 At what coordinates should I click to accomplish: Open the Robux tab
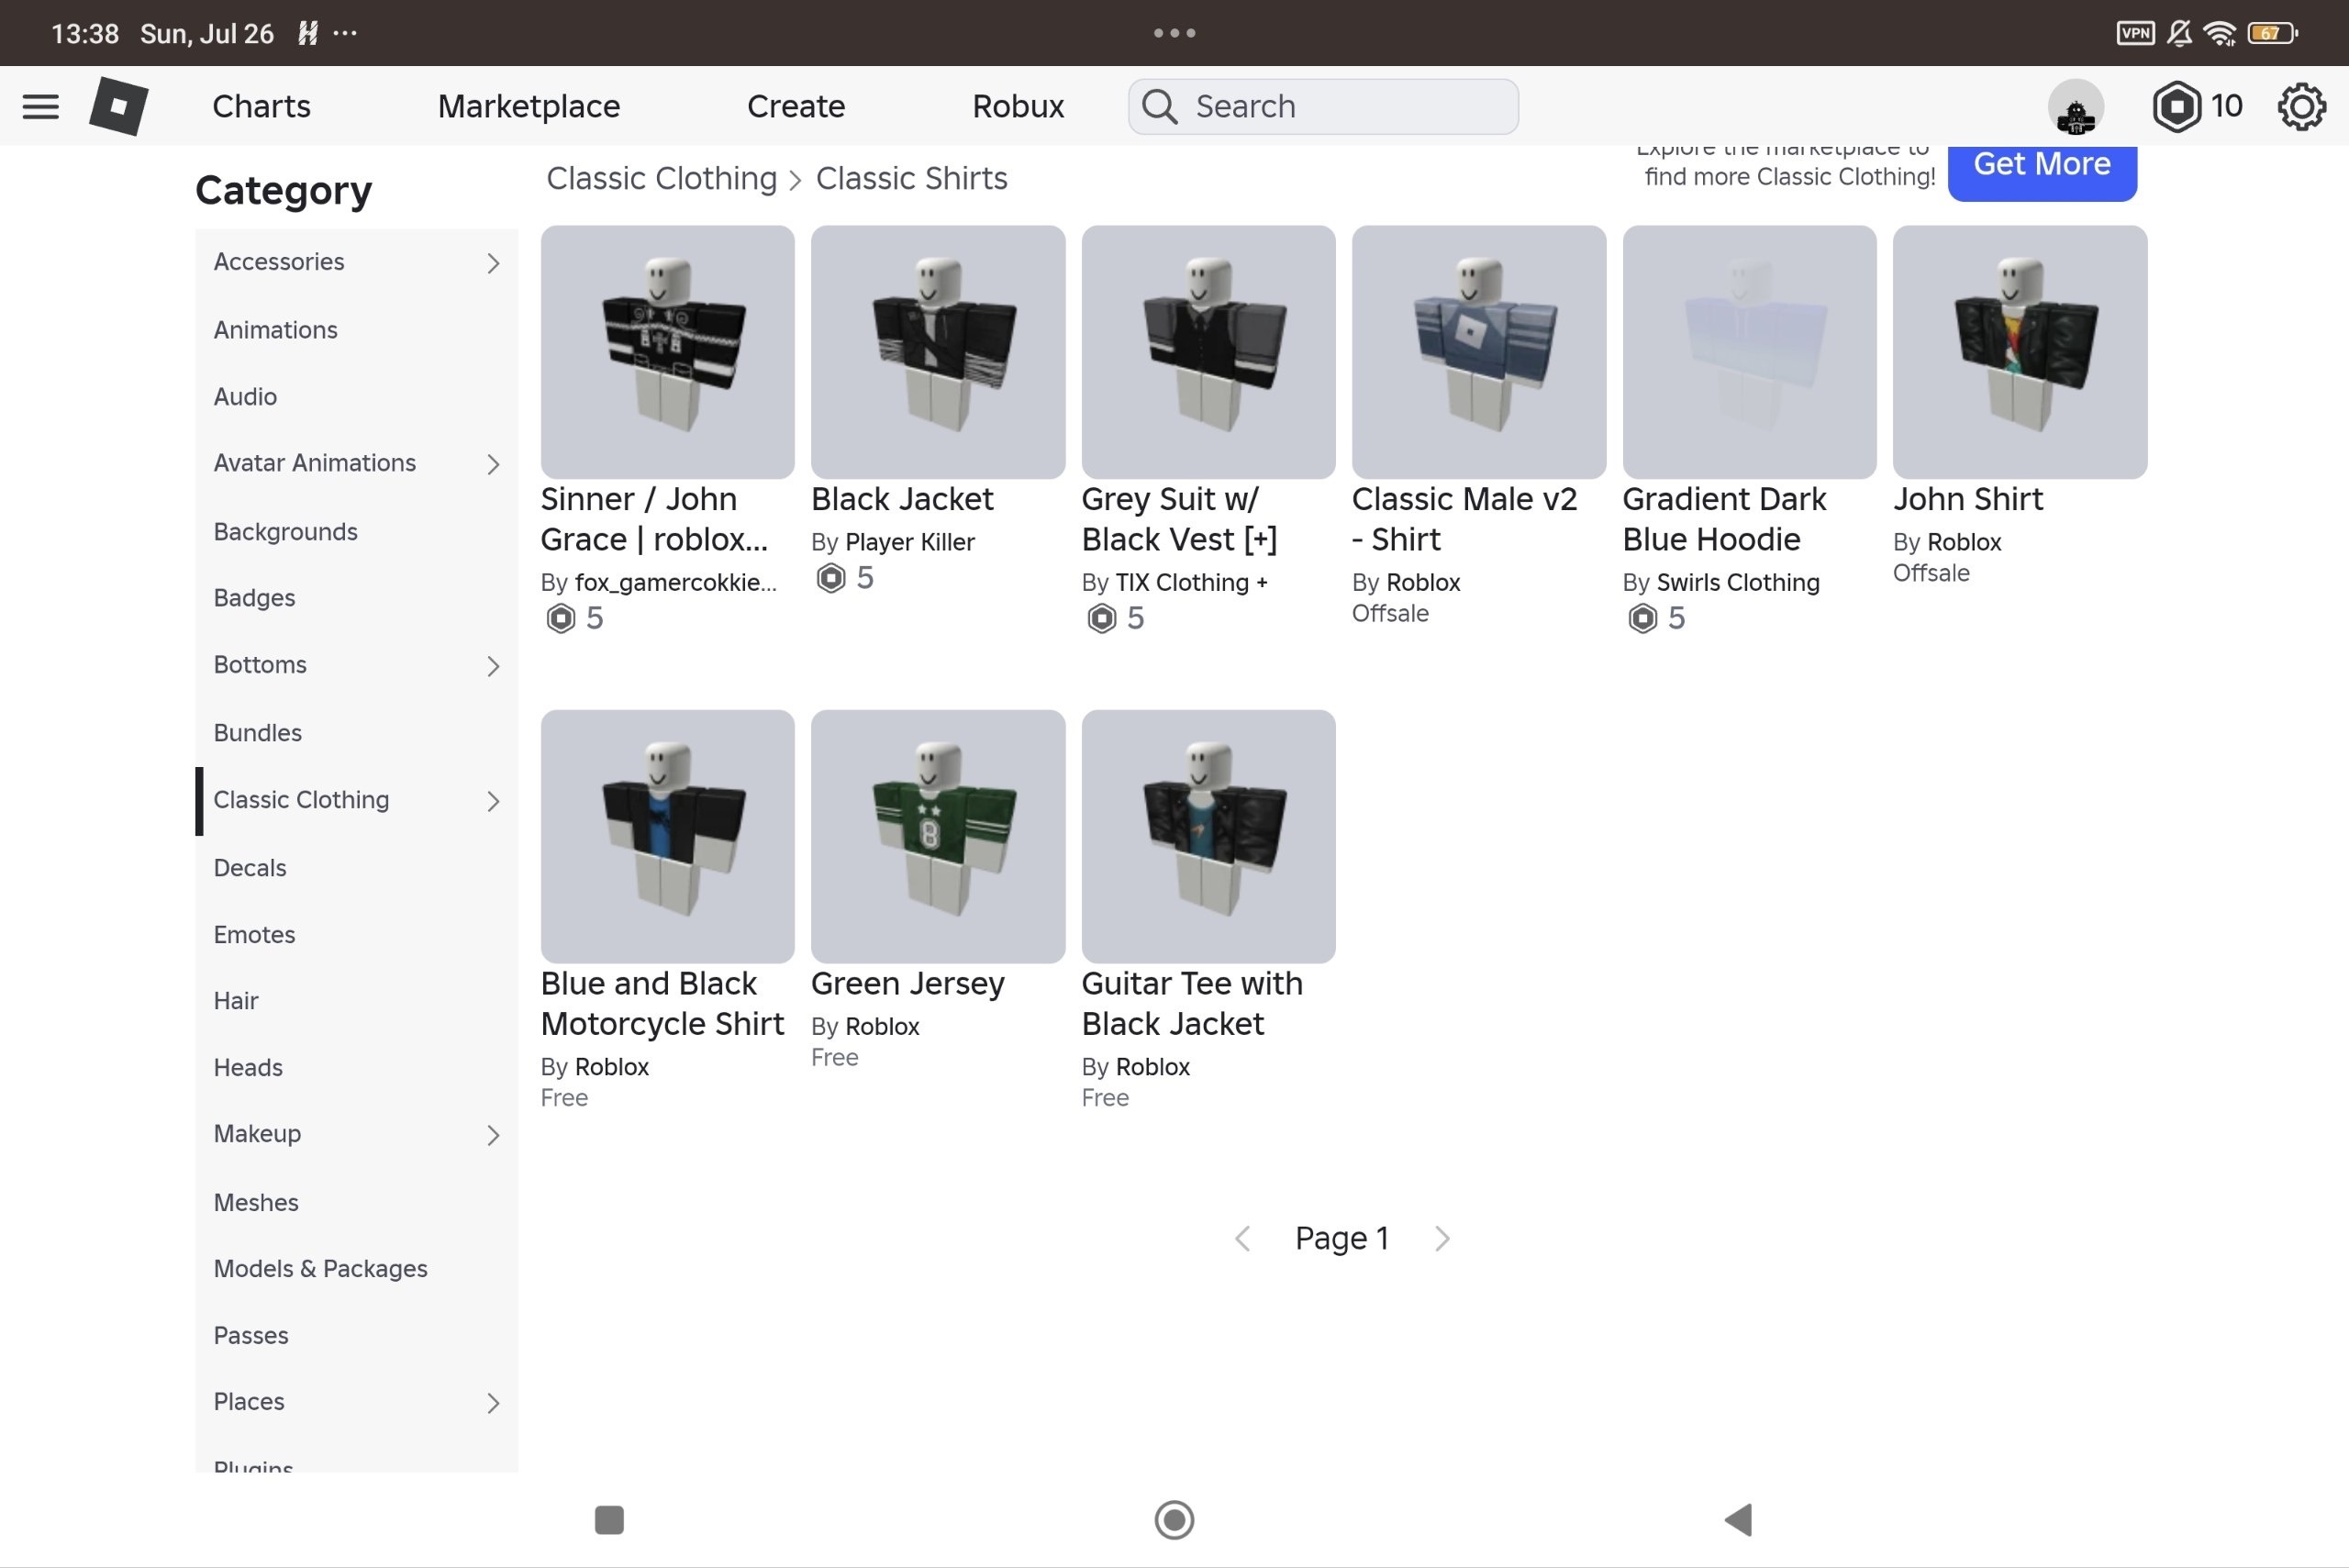[1018, 106]
